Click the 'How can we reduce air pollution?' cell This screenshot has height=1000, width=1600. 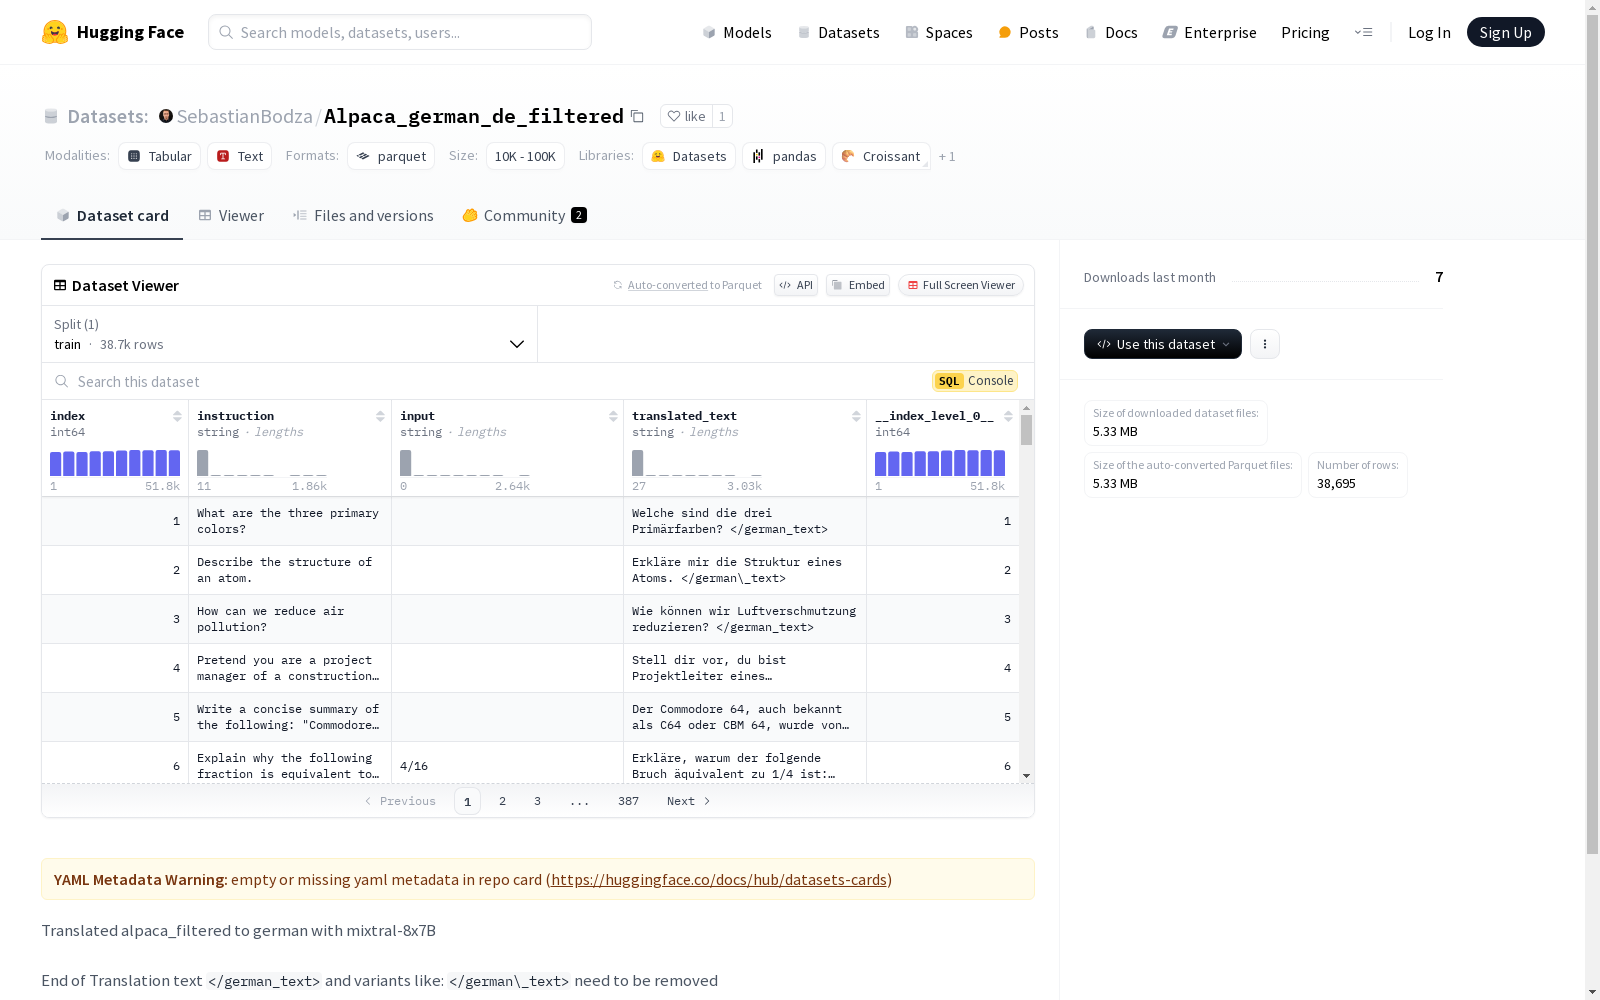290,619
